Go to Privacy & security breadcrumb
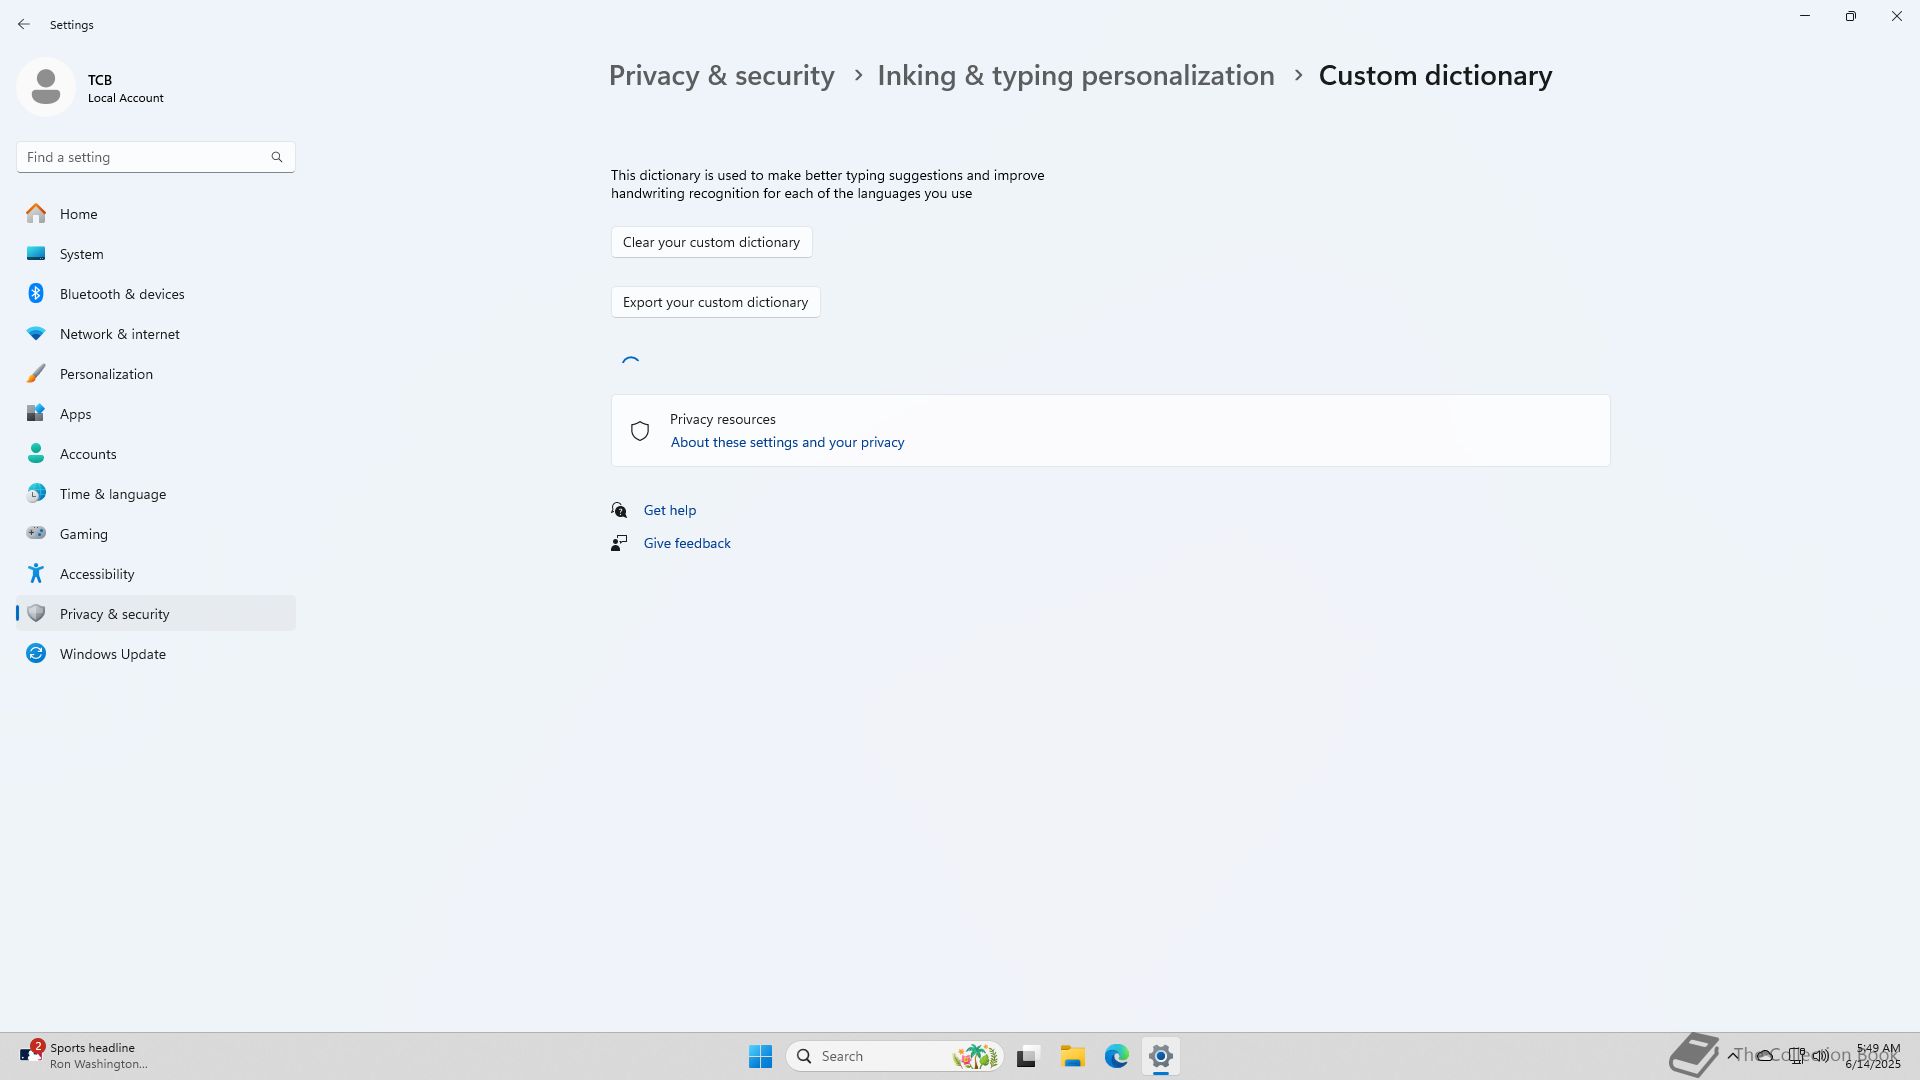The width and height of the screenshot is (1920, 1080). click(721, 76)
